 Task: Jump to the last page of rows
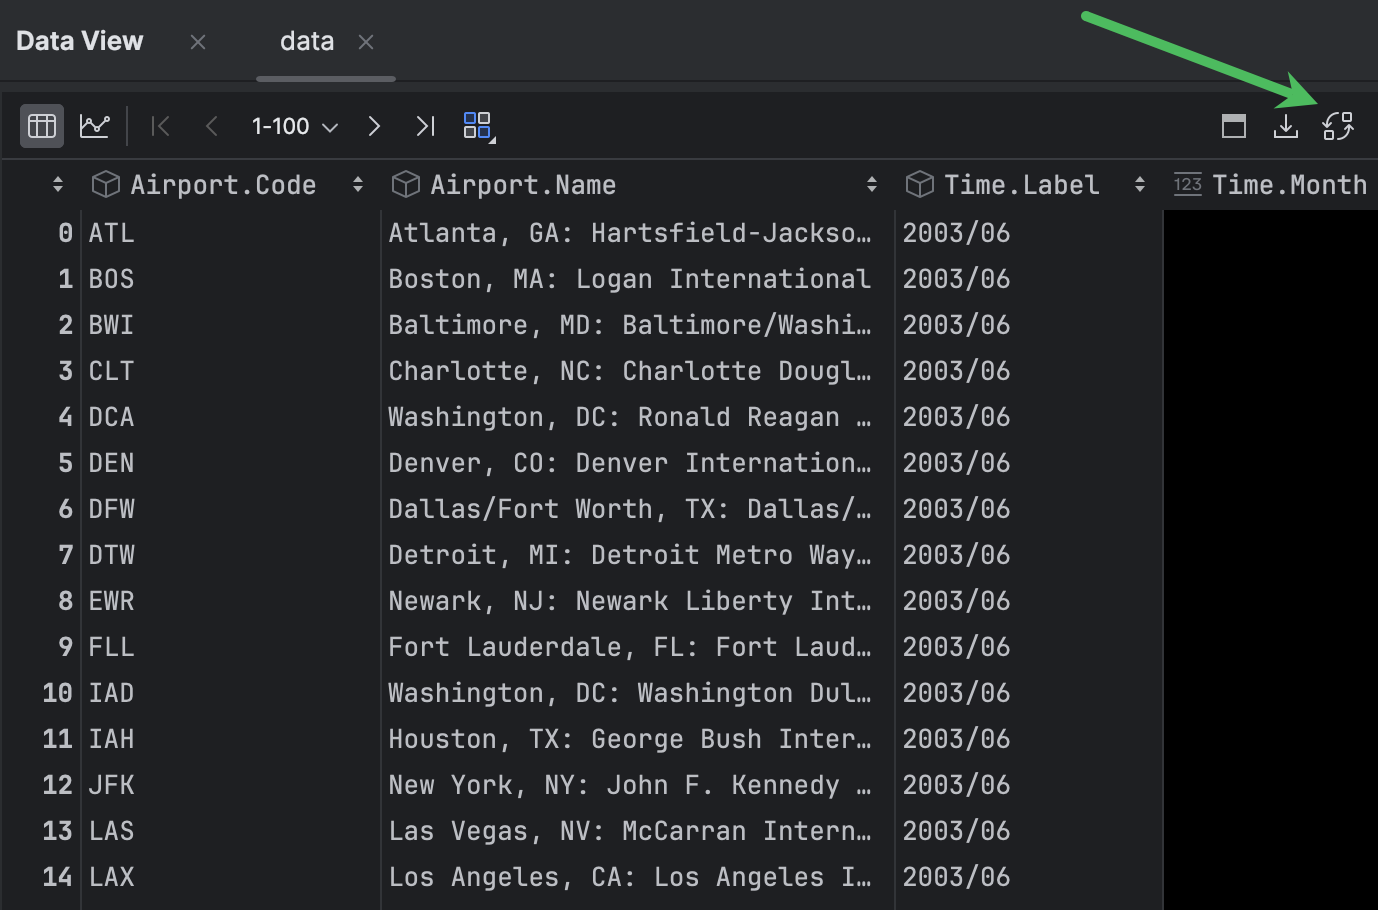click(424, 125)
